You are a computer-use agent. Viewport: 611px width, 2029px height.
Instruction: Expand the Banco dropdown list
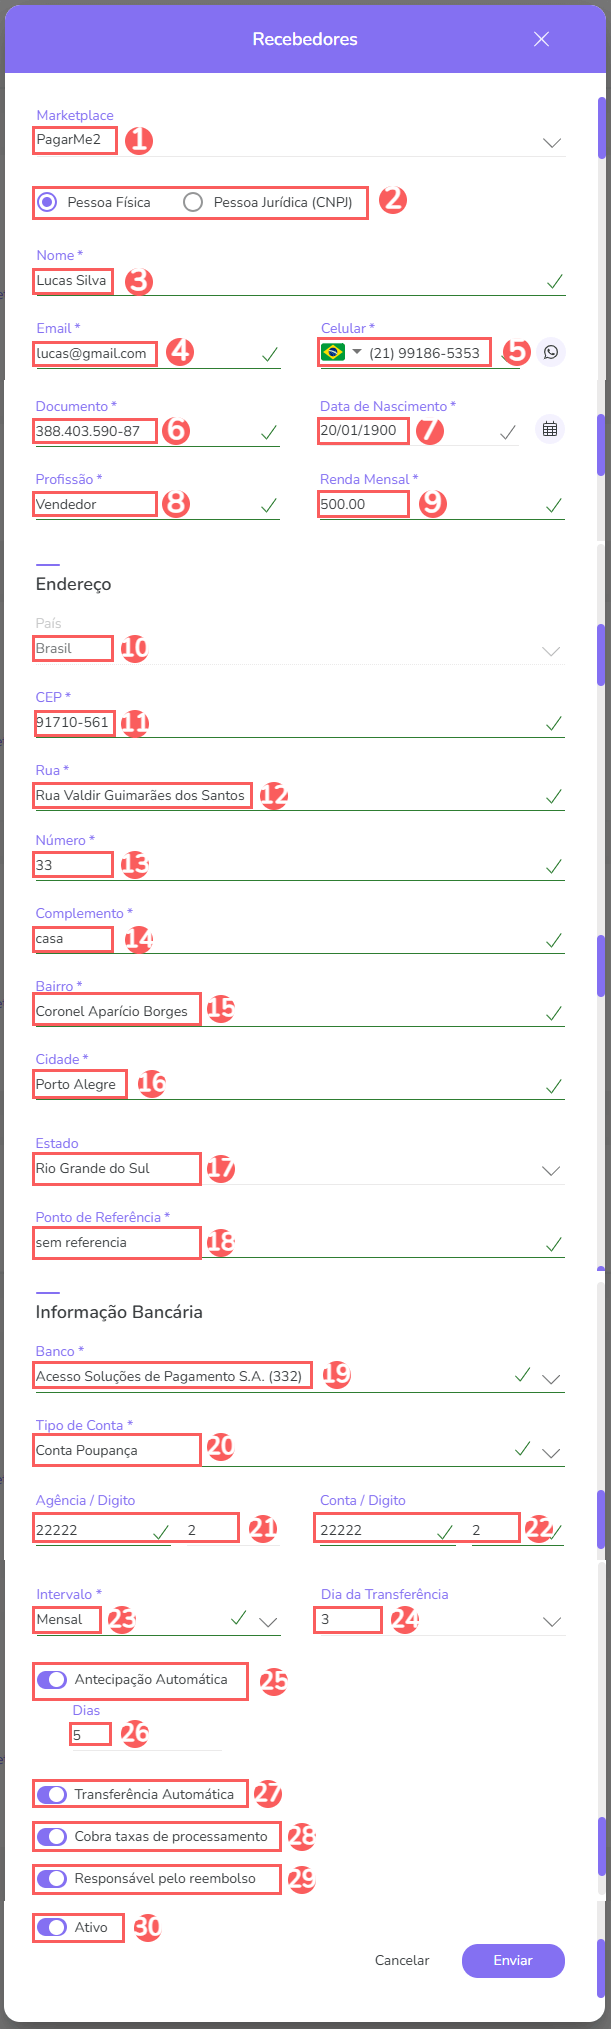[551, 1378]
